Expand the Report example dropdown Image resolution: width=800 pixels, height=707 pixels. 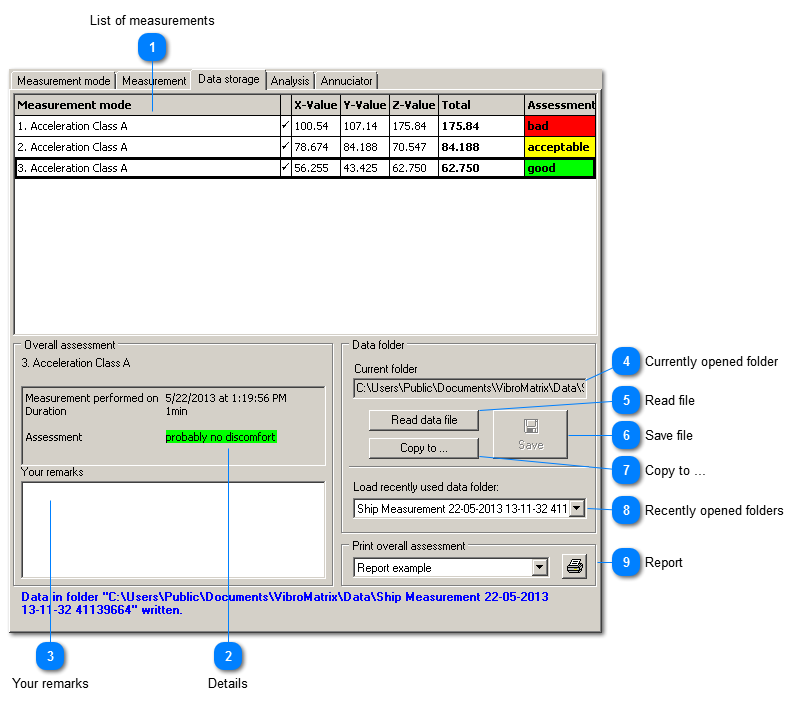tap(540, 567)
